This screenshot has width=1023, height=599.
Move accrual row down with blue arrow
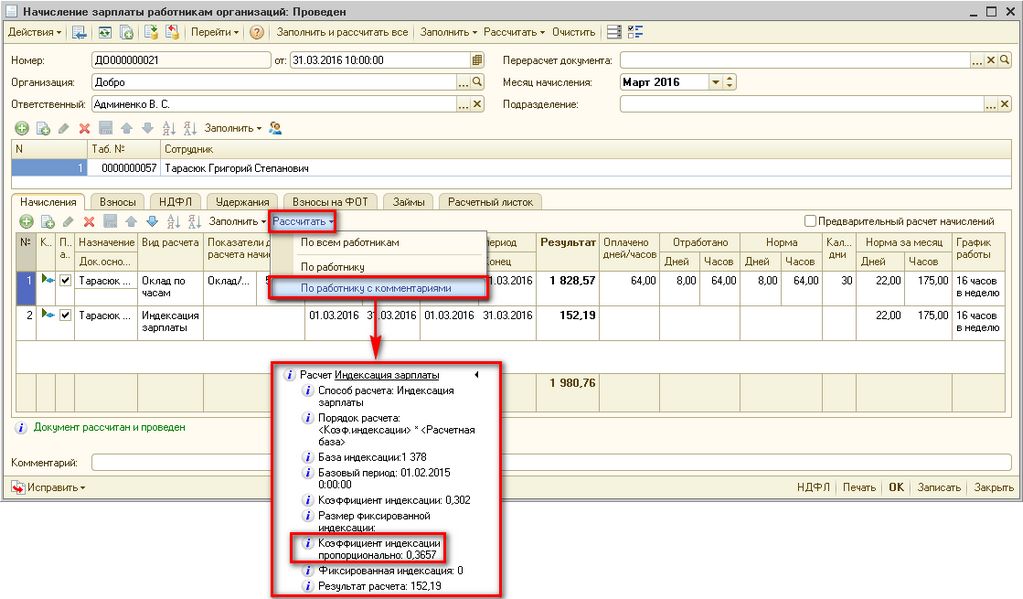coord(152,222)
